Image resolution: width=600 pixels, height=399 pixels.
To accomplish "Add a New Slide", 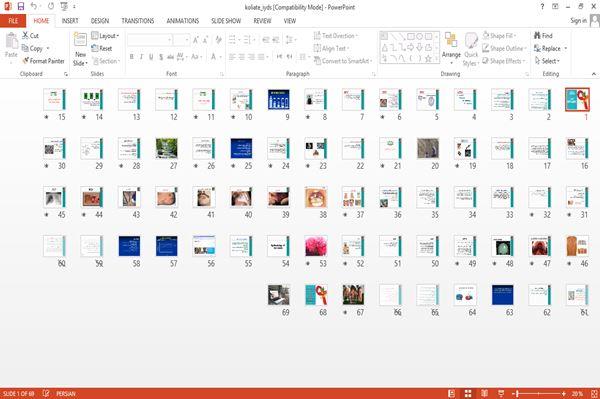I will coord(80,49).
